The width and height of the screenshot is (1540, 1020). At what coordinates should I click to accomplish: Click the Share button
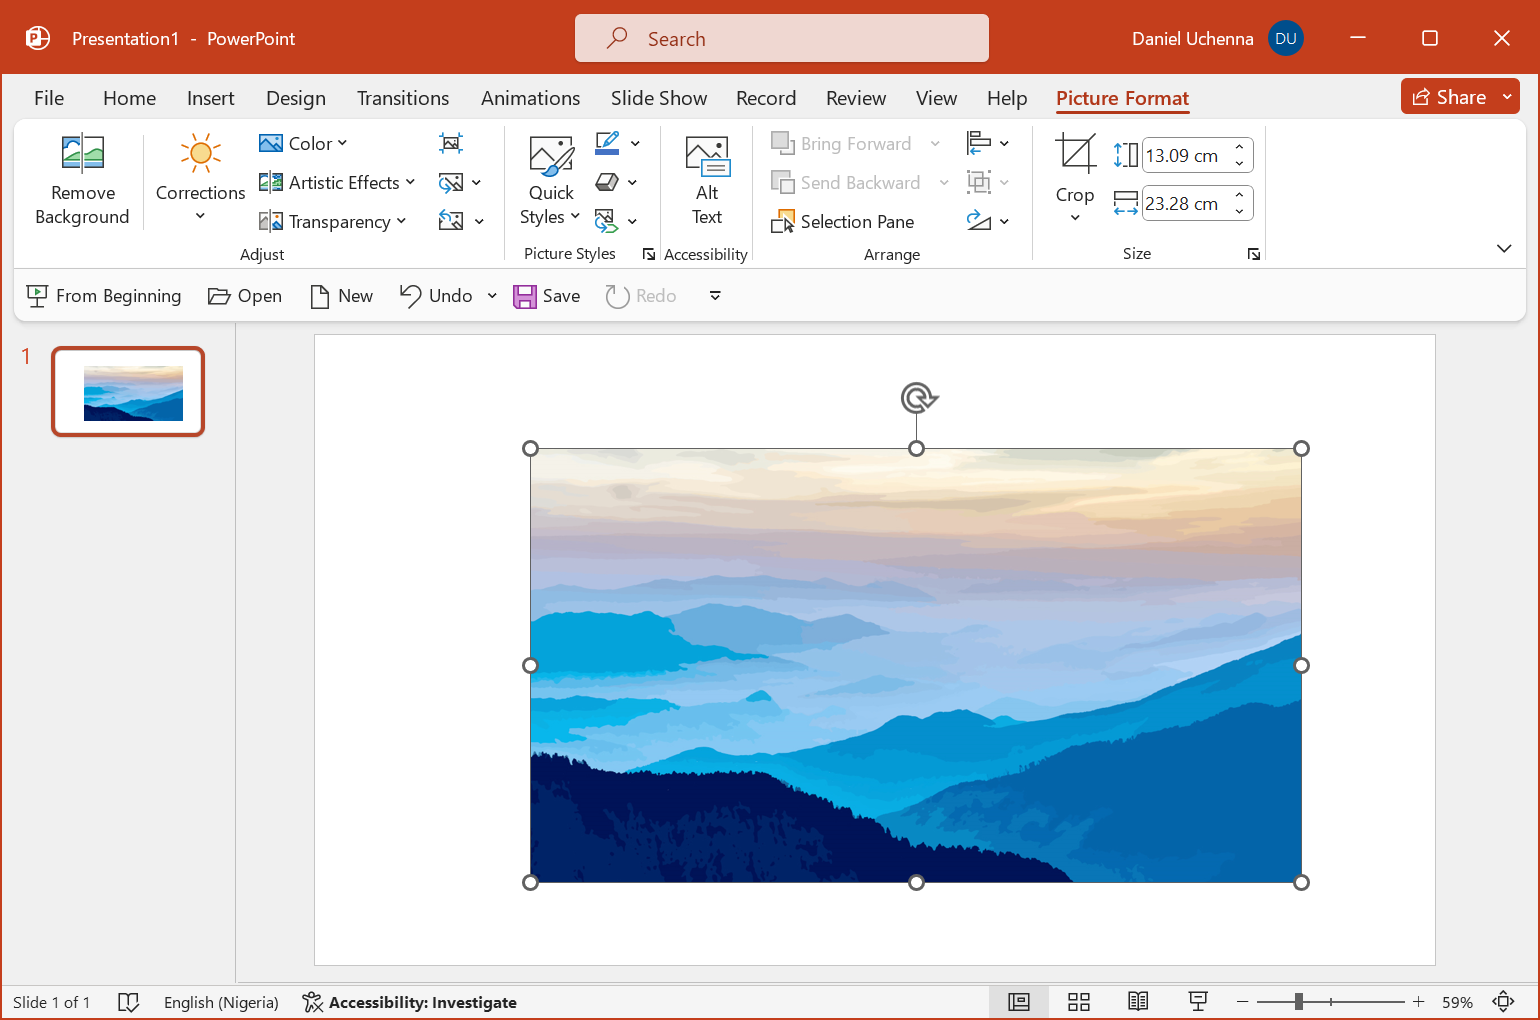tap(1449, 97)
